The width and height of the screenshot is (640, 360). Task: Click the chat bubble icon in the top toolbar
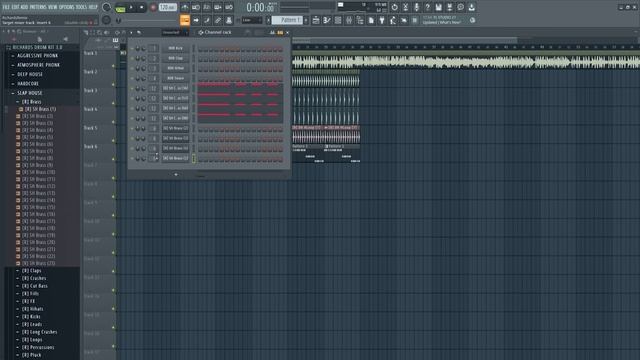click(460, 7)
